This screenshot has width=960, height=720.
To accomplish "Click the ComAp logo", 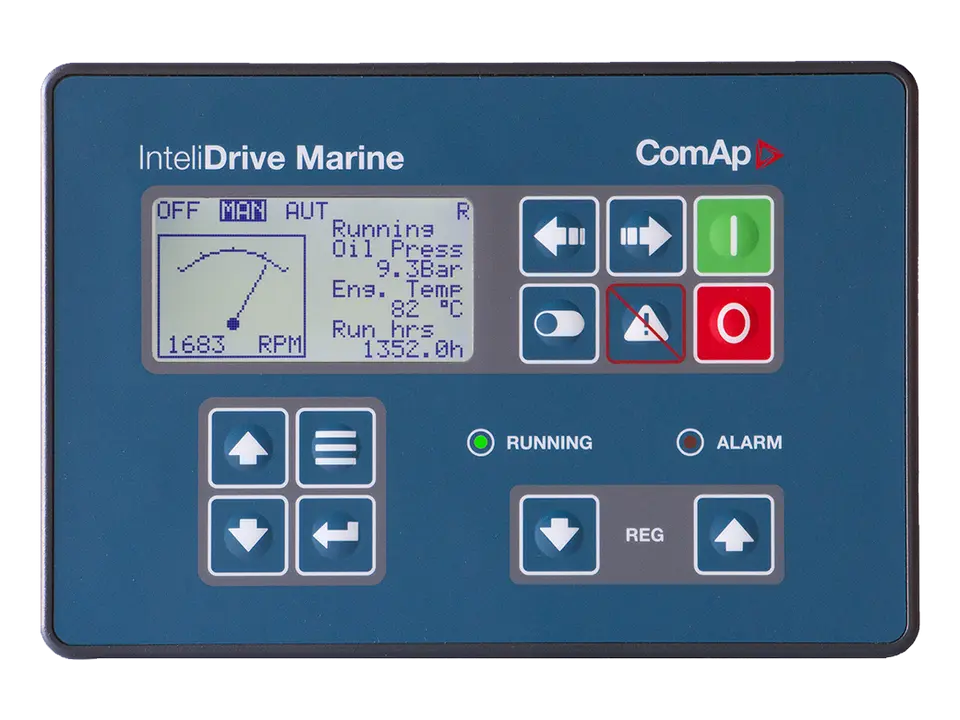I will click(709, 153).
